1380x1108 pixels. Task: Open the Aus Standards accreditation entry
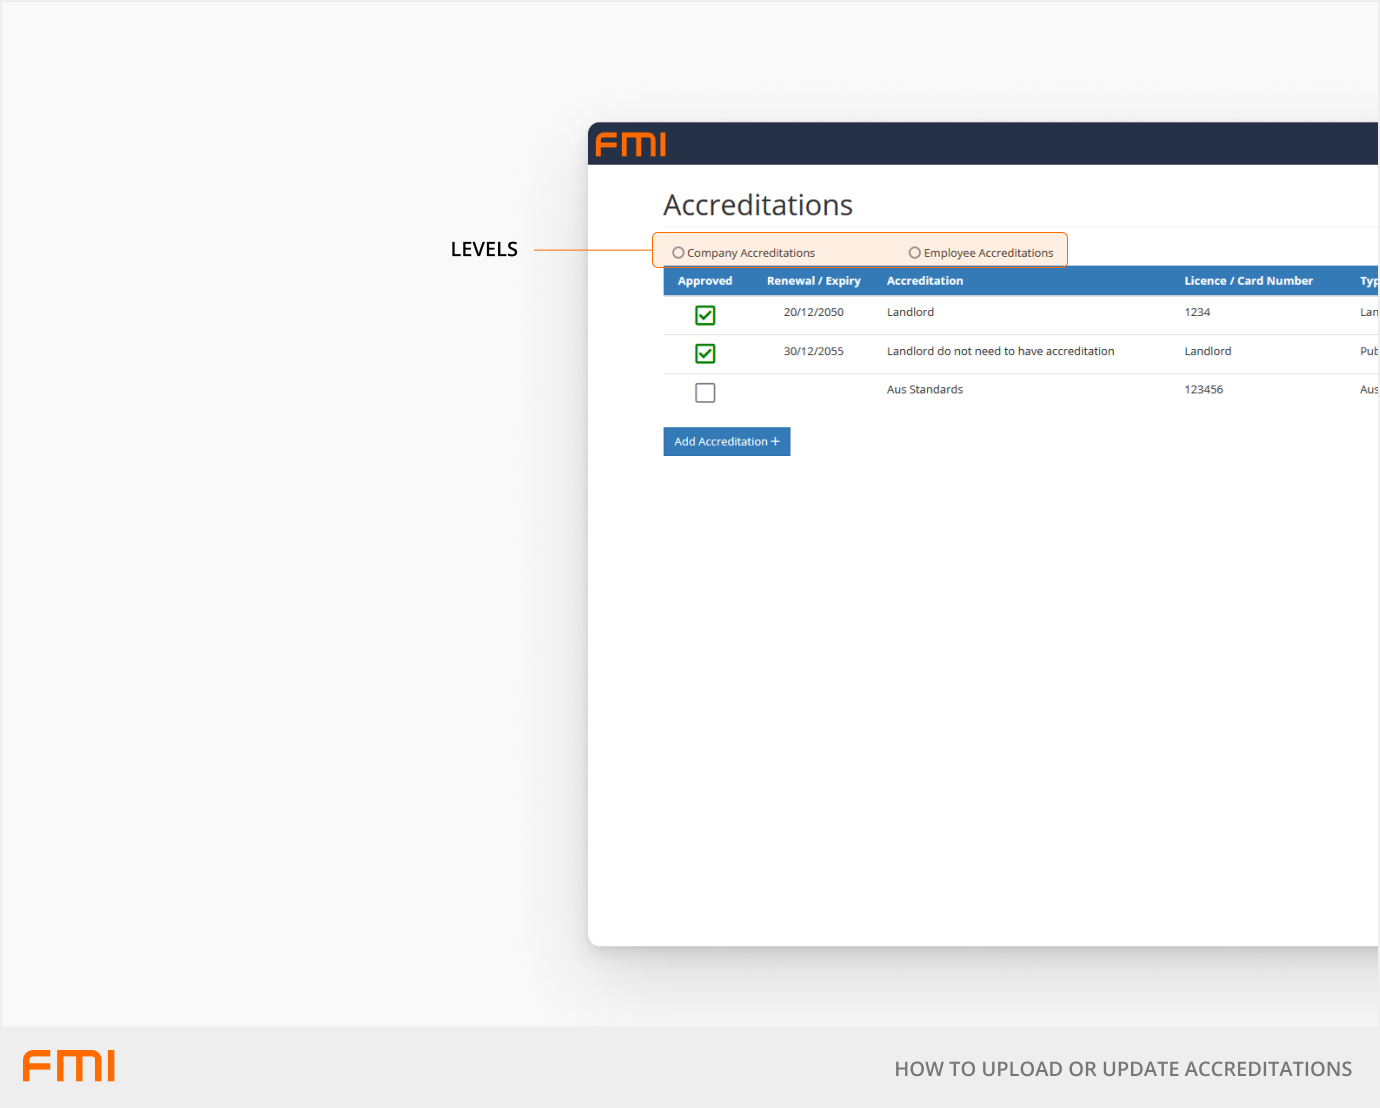pos(925,390)
